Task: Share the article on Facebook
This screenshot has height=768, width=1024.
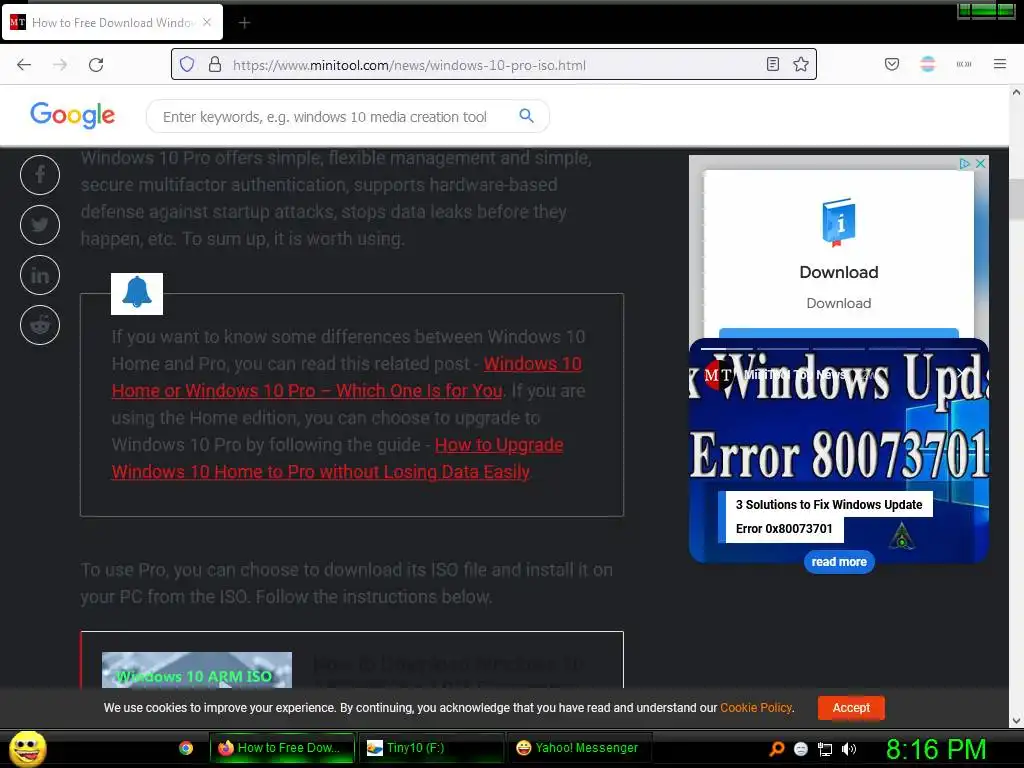Action: [40, 175]
